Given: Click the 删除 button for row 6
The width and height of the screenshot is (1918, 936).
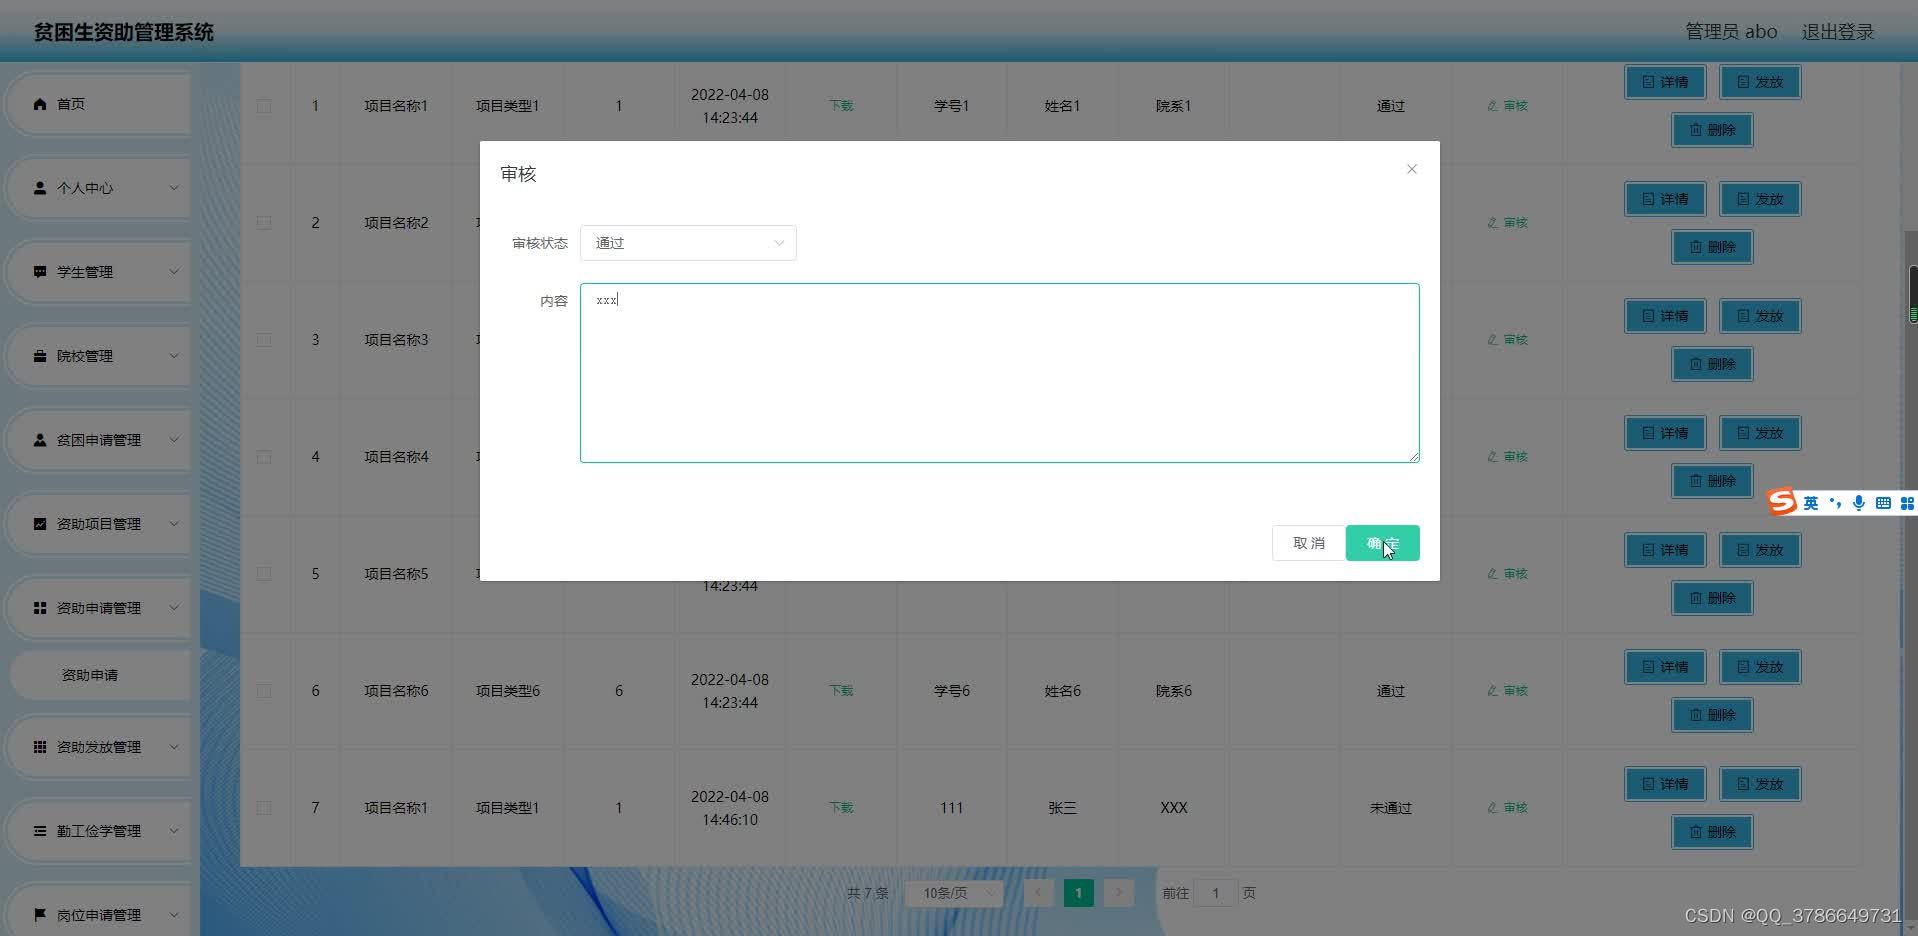Looking at the screenshot, I should coord(1712,715).
